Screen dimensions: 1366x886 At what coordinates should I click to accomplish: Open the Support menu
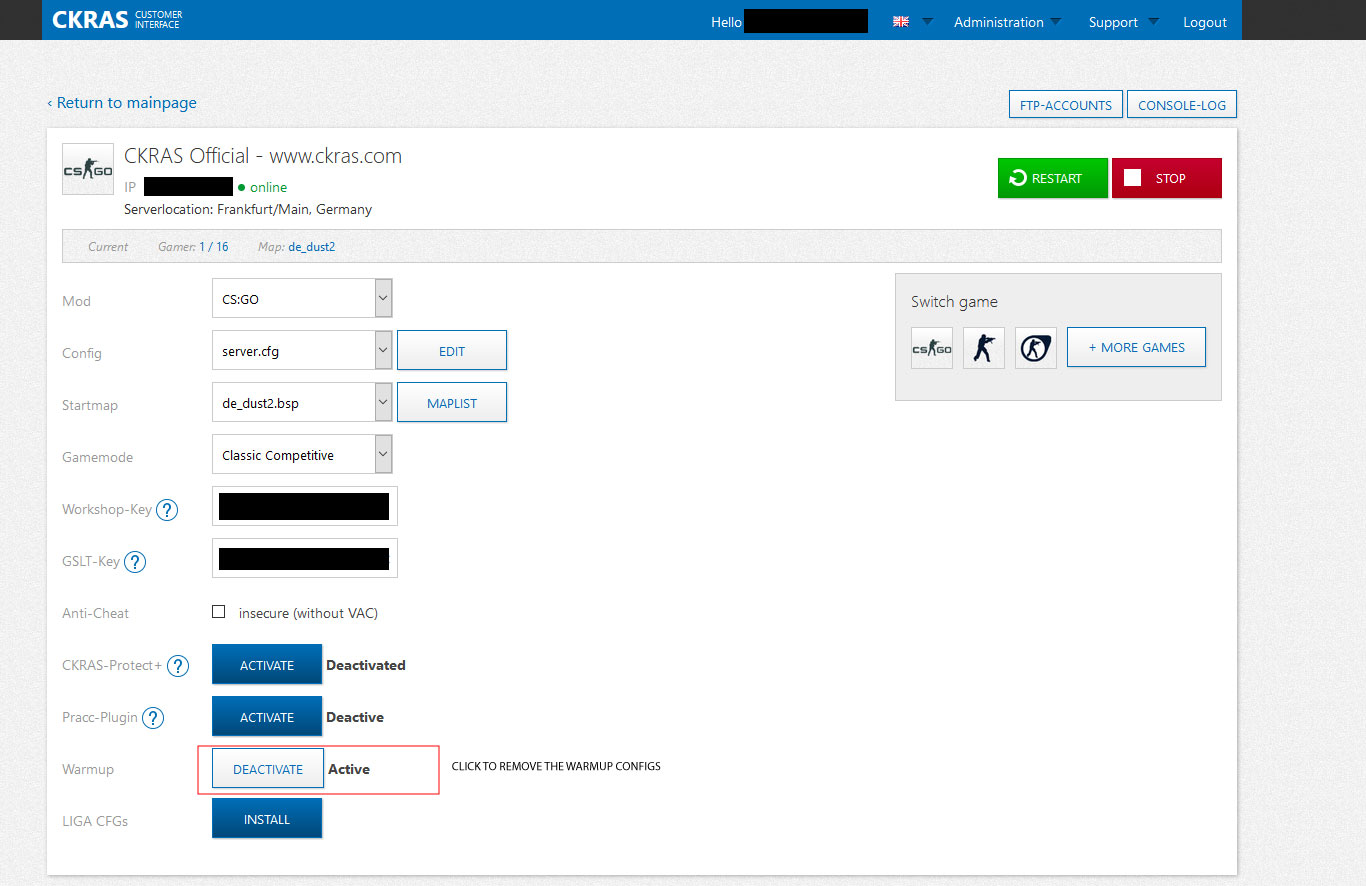coord(1124,22)
